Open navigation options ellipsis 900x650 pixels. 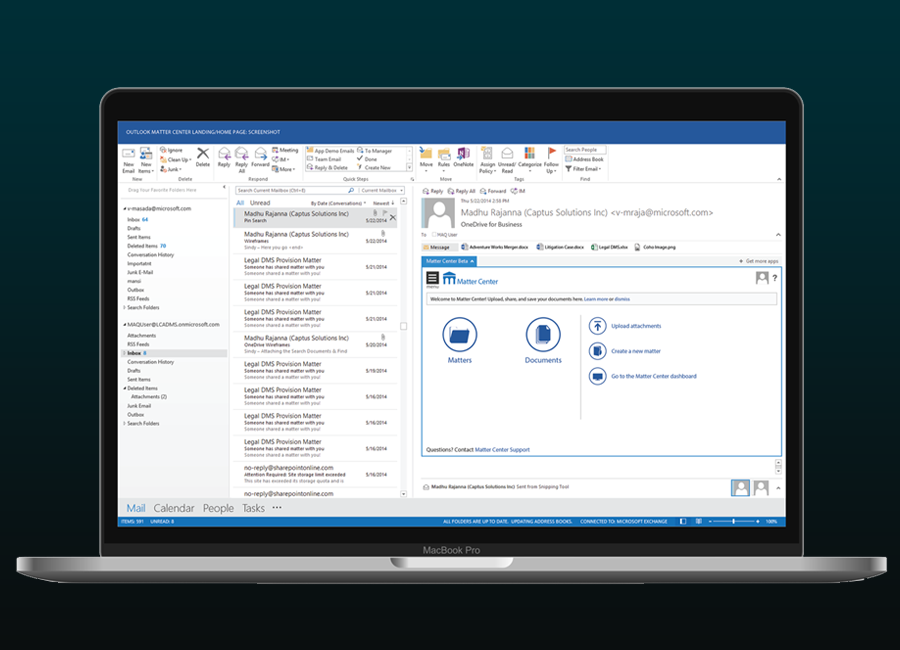point(277,508)
